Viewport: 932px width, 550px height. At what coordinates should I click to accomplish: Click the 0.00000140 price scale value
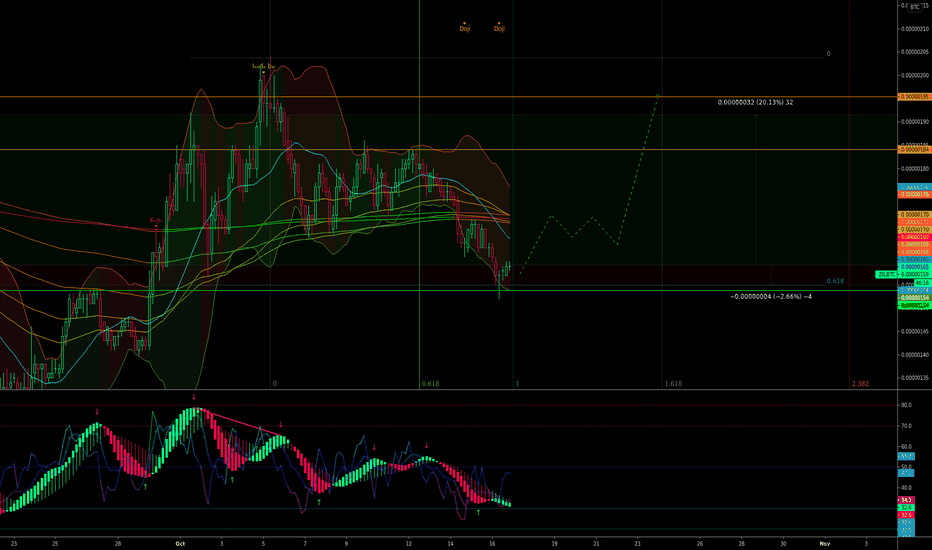coord(916,355)
